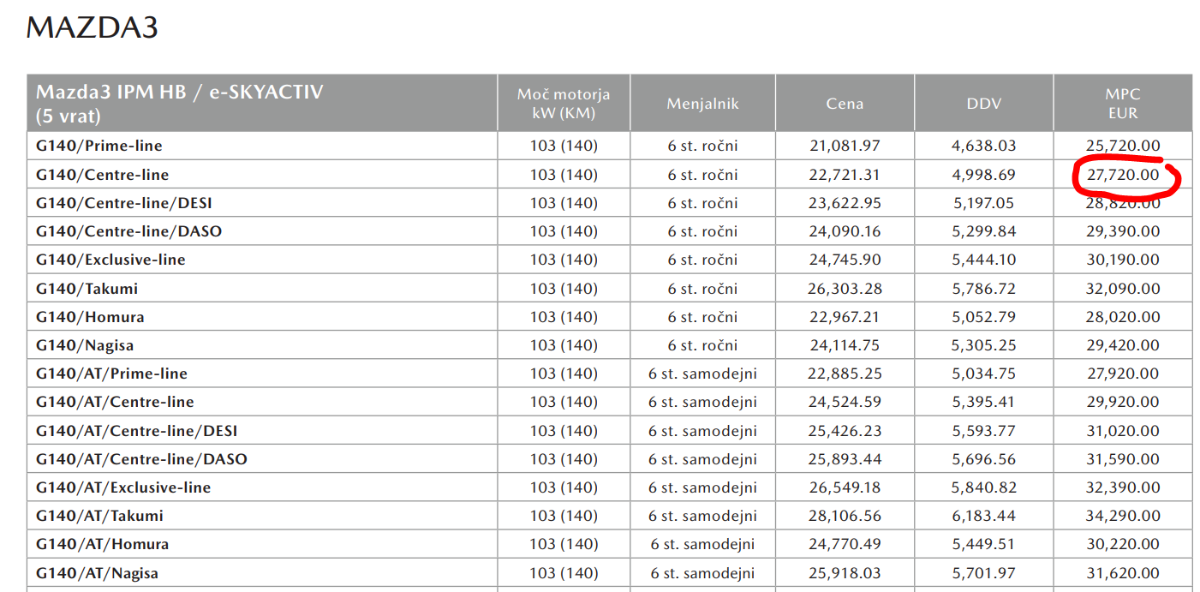The image size is (1200, 592).
Task: Click the Moč motorja kW (KM) header
Action: tap(563, 103)
